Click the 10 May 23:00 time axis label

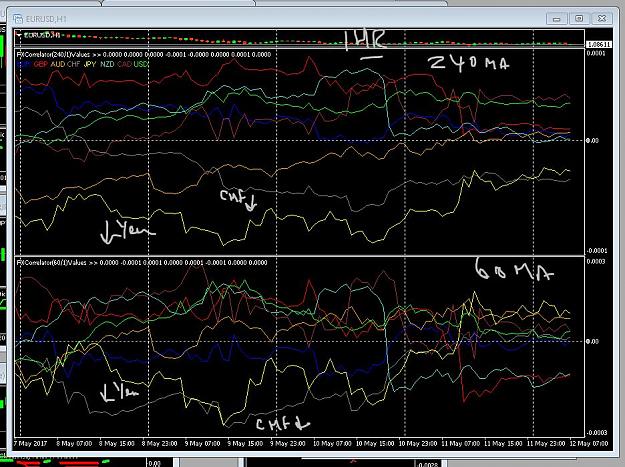click(x=418, y=443)
